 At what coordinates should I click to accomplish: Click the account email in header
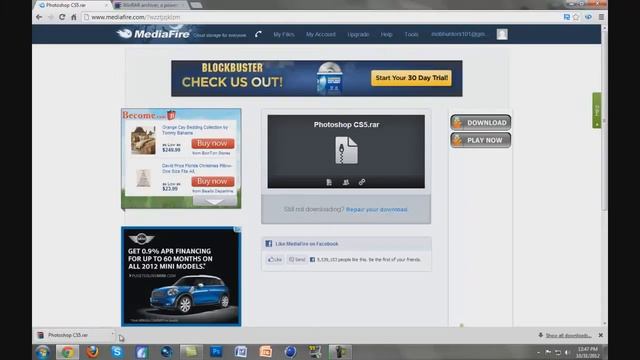click(x=458, y=34)
